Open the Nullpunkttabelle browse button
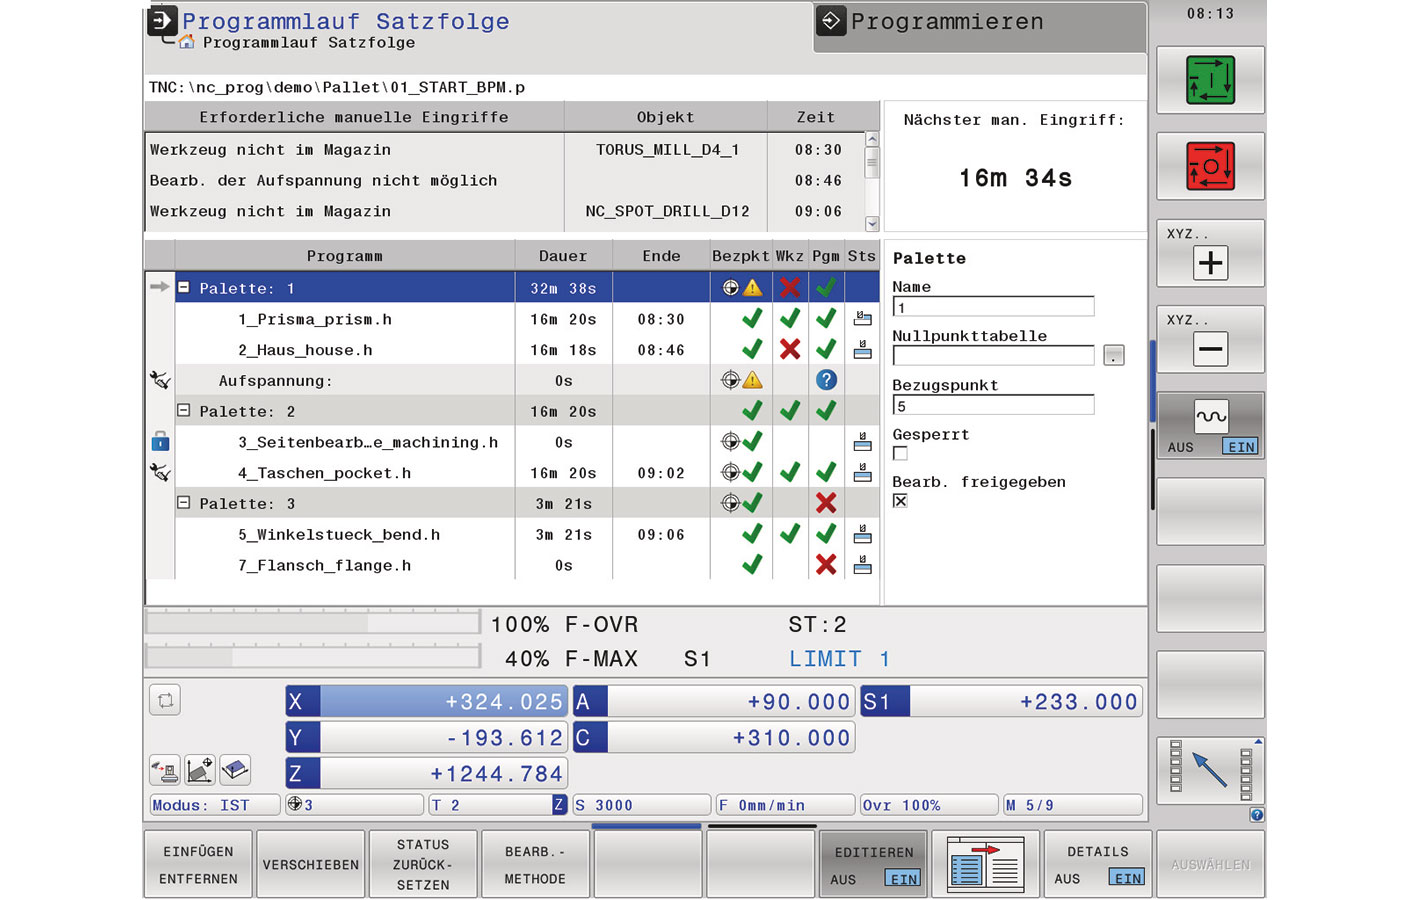 tap(1114, 355)
